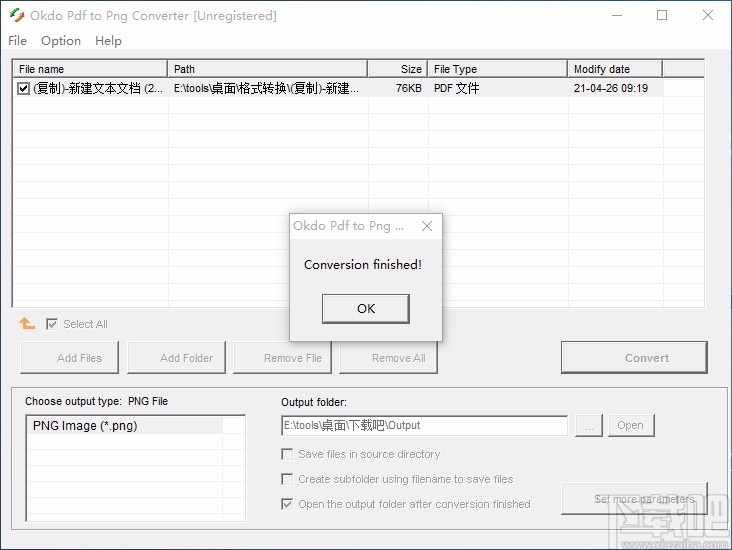
Task: Click Set more parameters button
Action: point(634,499)
